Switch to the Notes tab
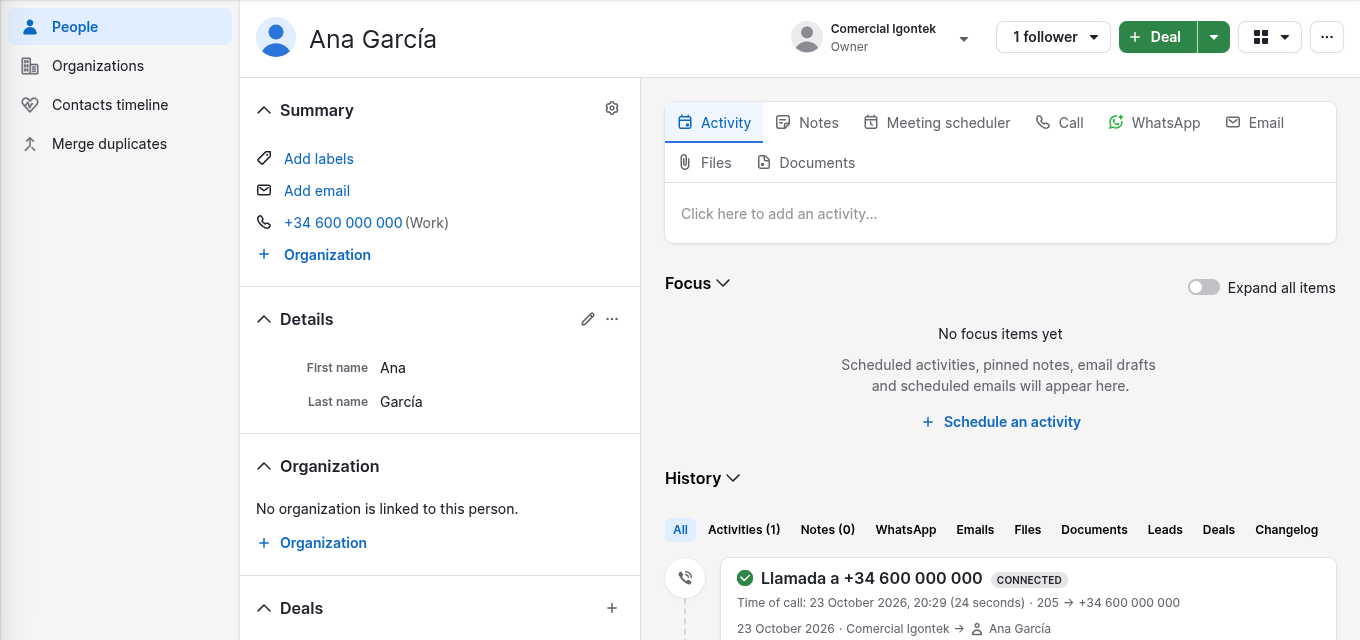The image size is (1360, 640). [x=807, y=123]
